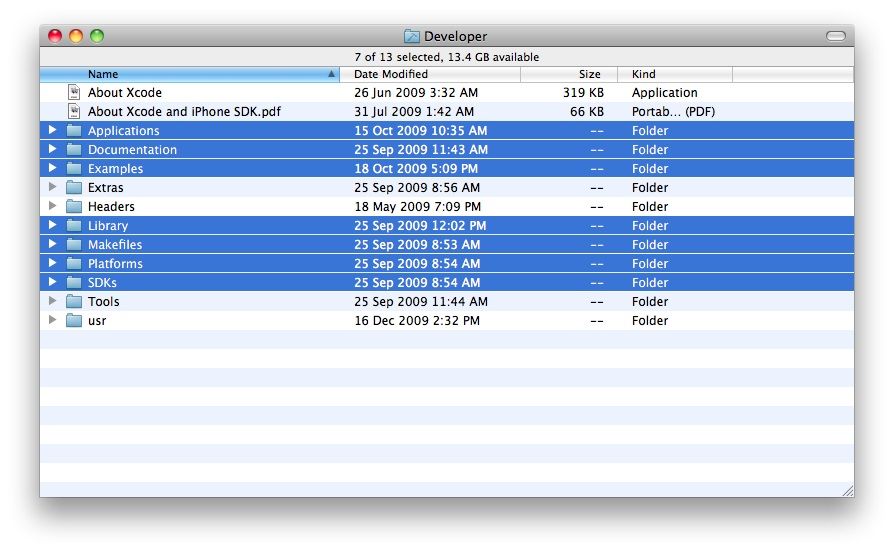This screenshot has height=552, width=894.
Task: Expand the Platforms folder disclosure triangle
Action: point(52,263)
